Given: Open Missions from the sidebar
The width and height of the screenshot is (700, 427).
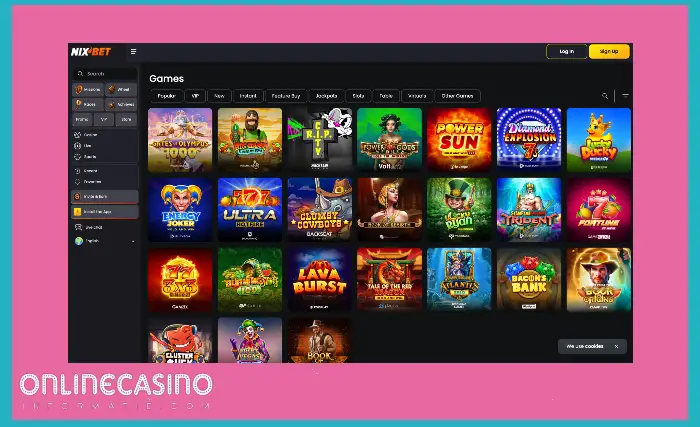Looking at the screenshot, I should tap(88, 90).
